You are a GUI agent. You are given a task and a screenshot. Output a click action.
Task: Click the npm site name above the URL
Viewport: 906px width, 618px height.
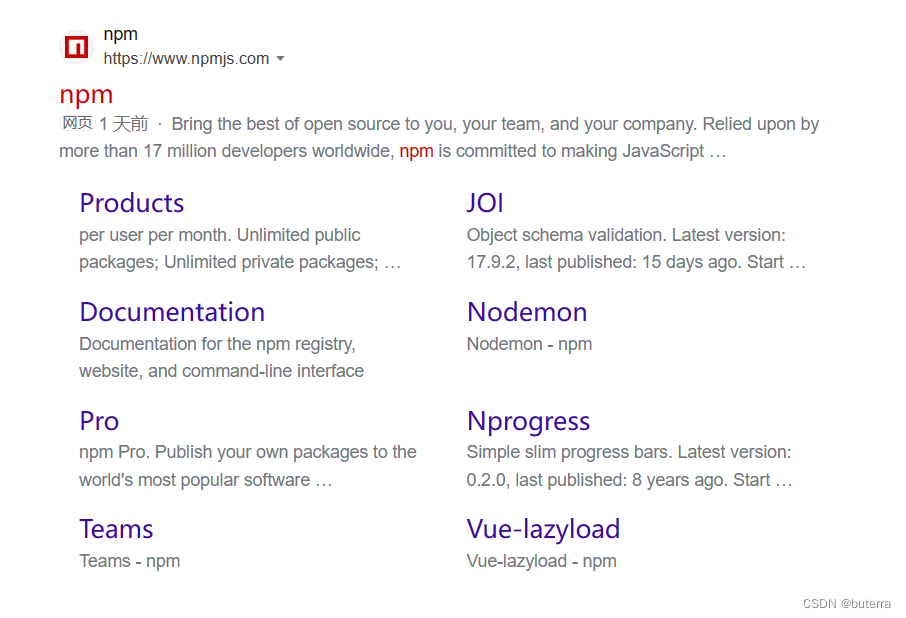coord(120,35)
